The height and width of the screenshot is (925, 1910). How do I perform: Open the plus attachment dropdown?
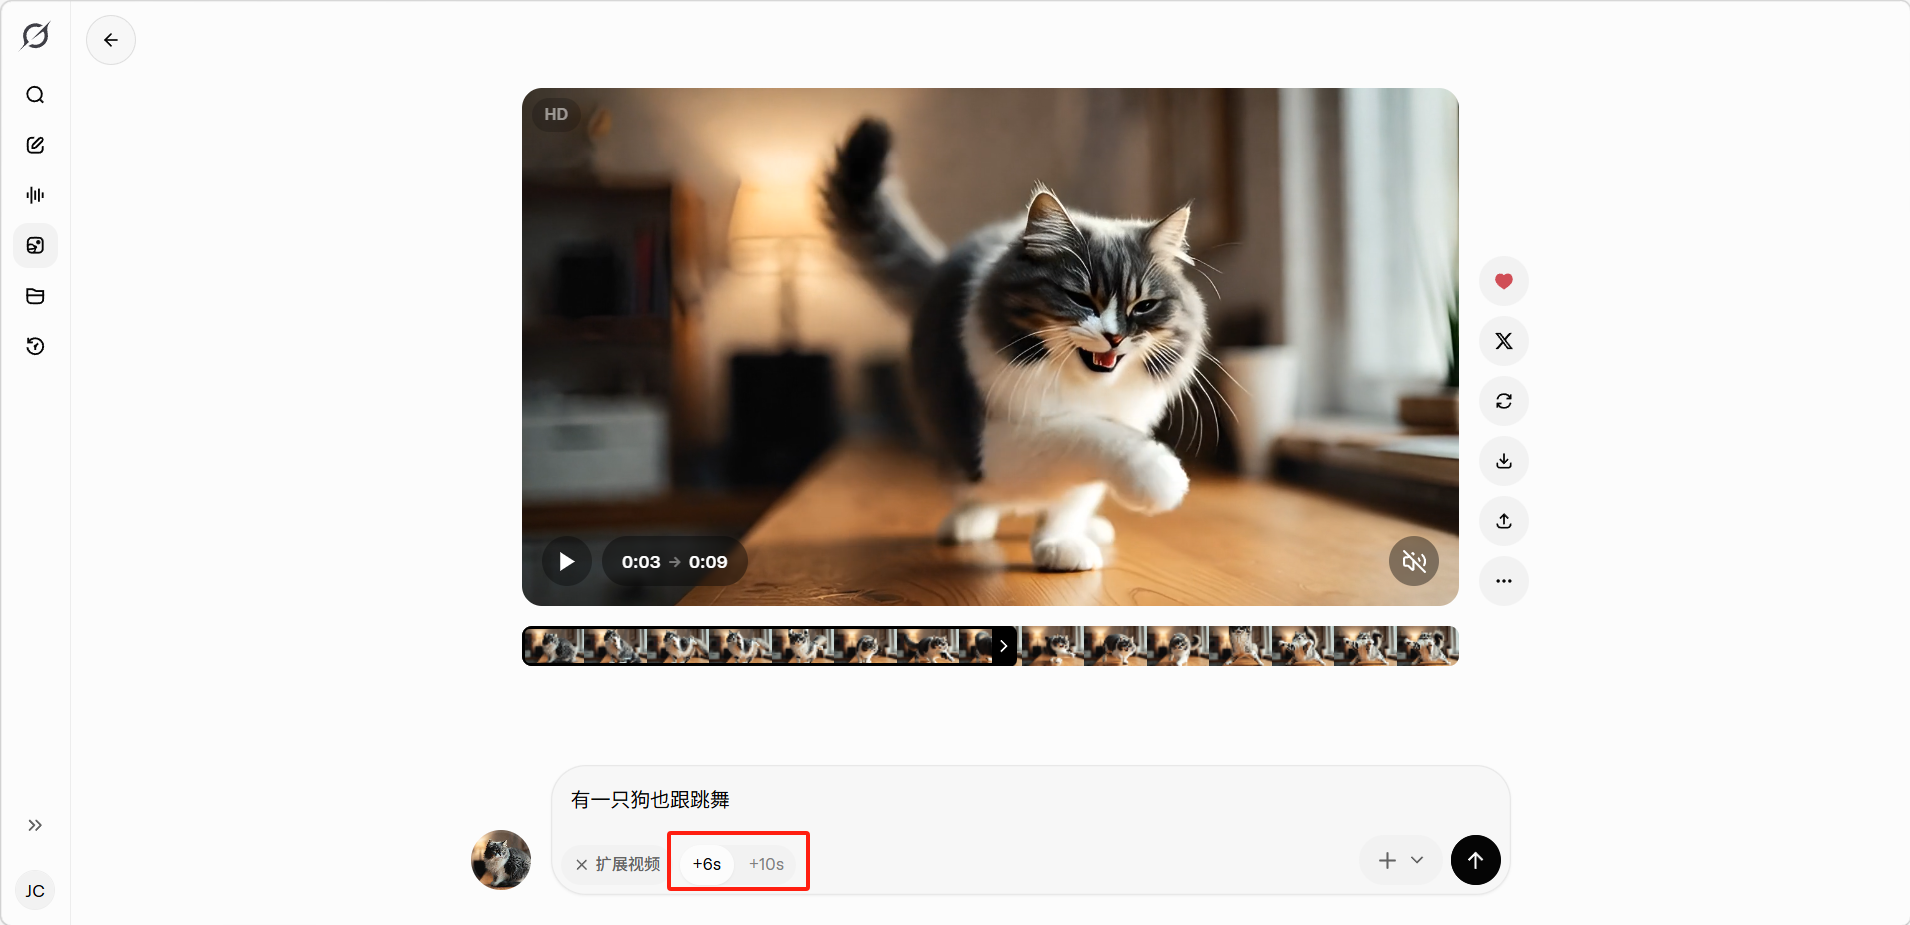point(1400,860)
